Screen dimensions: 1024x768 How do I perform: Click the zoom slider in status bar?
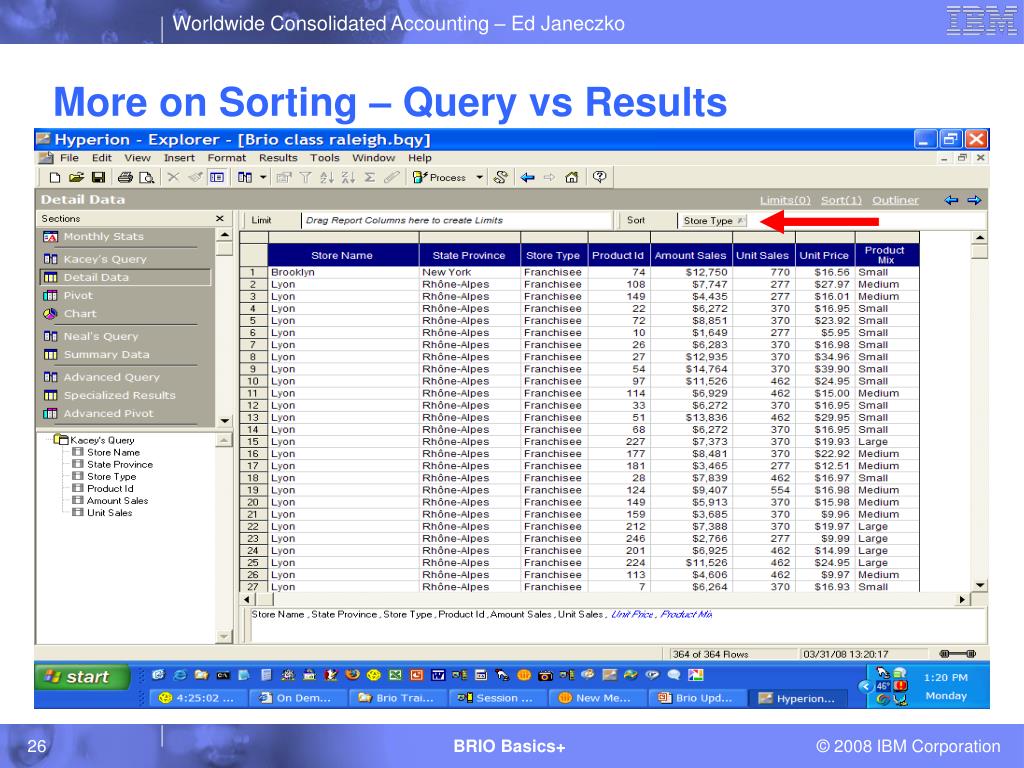coord(957,654)
